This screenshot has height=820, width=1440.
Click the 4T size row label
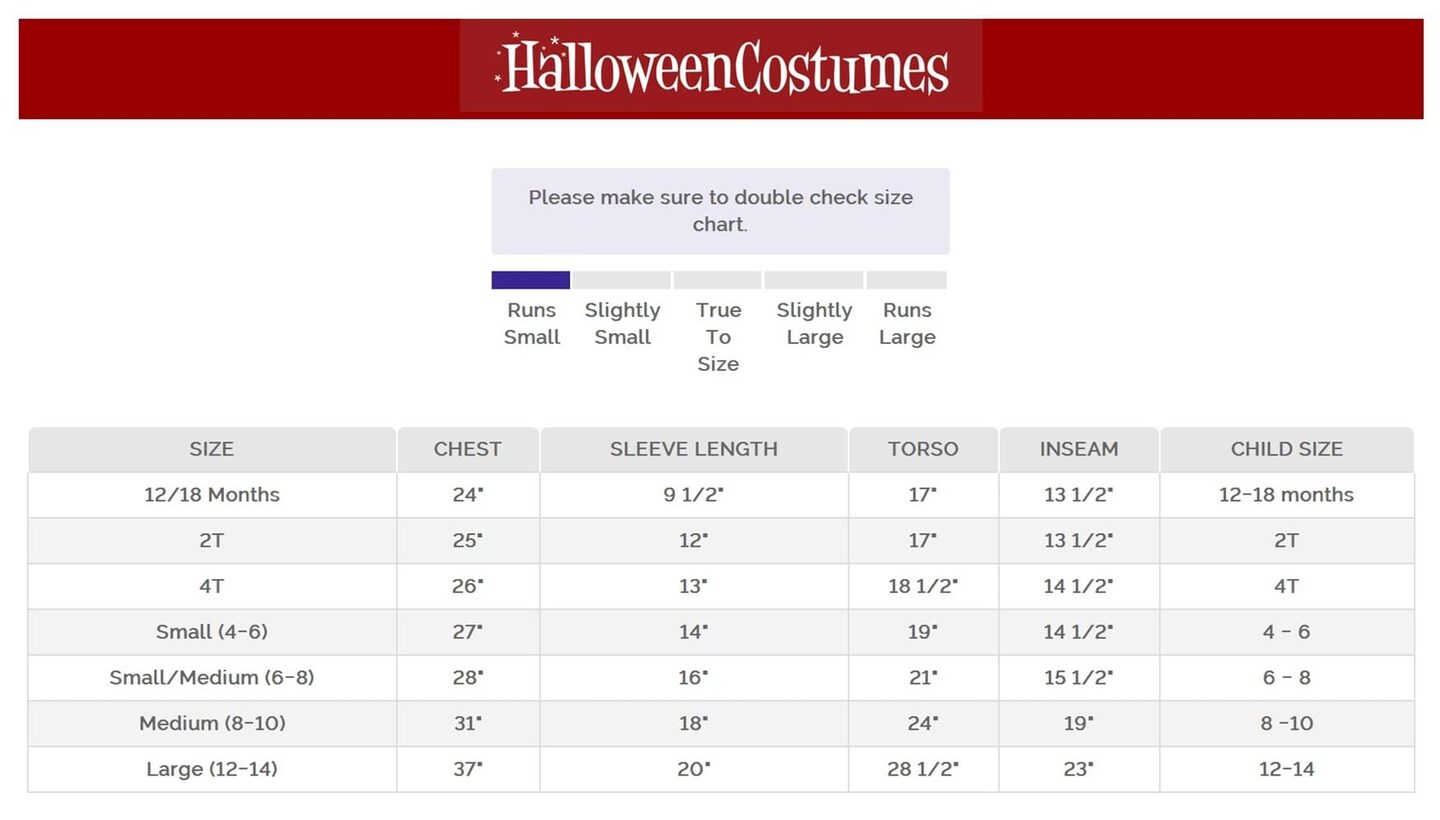tap(211, 587)
